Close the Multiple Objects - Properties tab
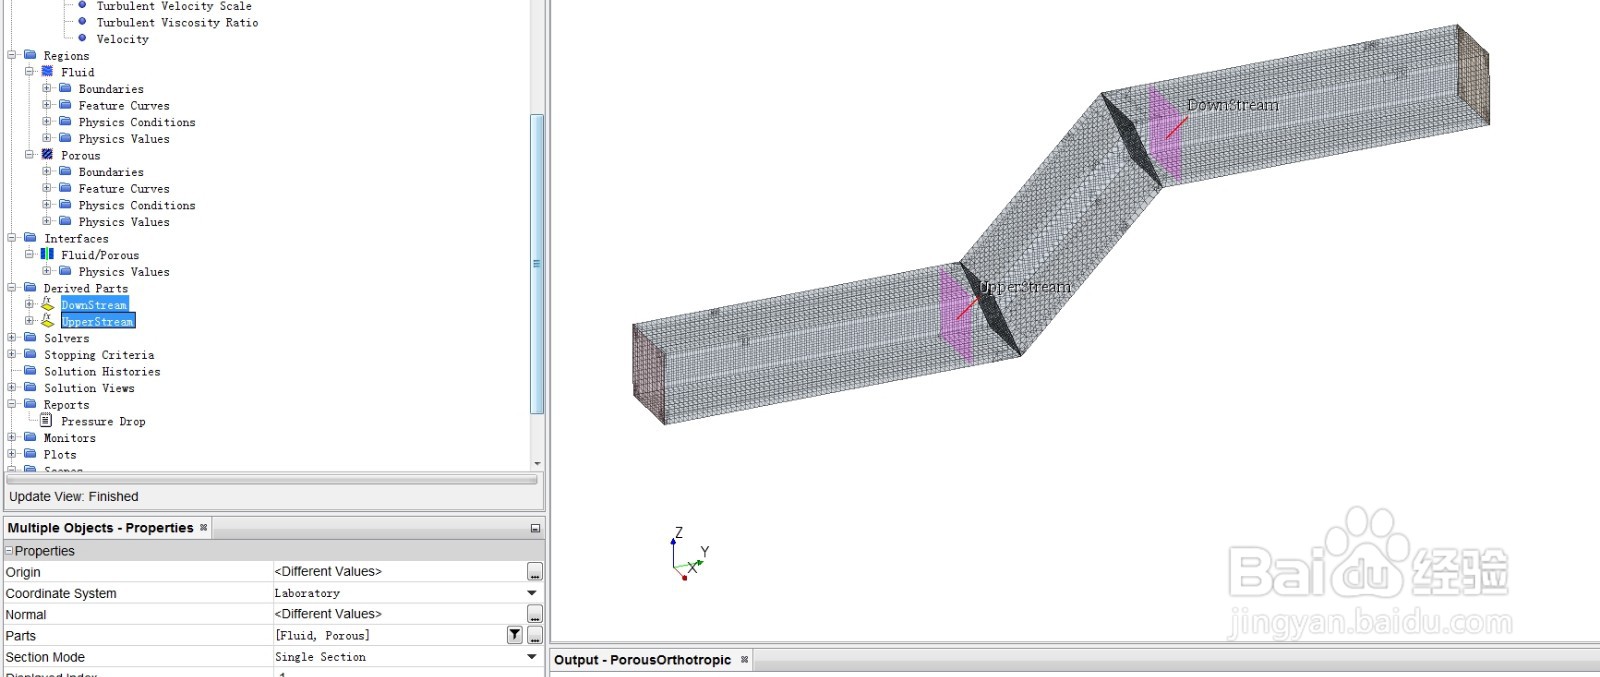This screenshot has width=1600, height=677. pos(204,527)
